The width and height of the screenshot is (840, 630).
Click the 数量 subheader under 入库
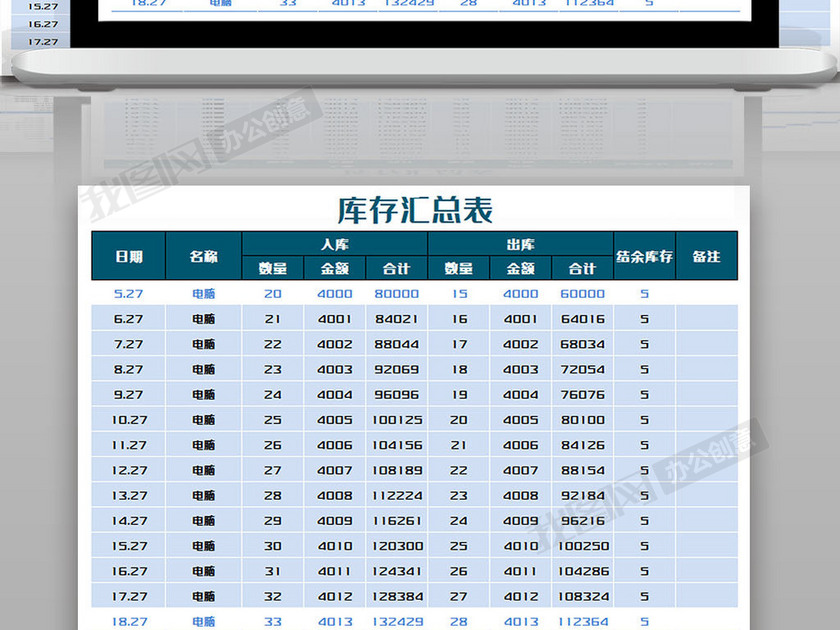273,268
